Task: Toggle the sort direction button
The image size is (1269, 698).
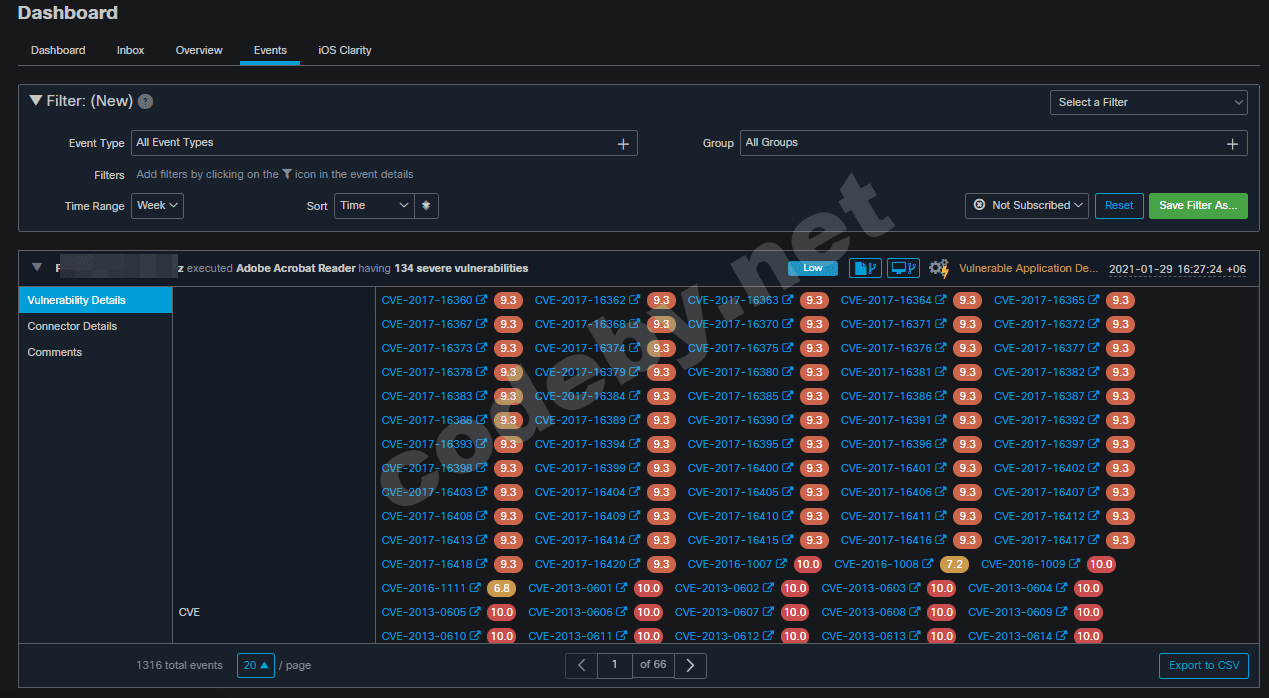Action: click(x=426, y=206)
